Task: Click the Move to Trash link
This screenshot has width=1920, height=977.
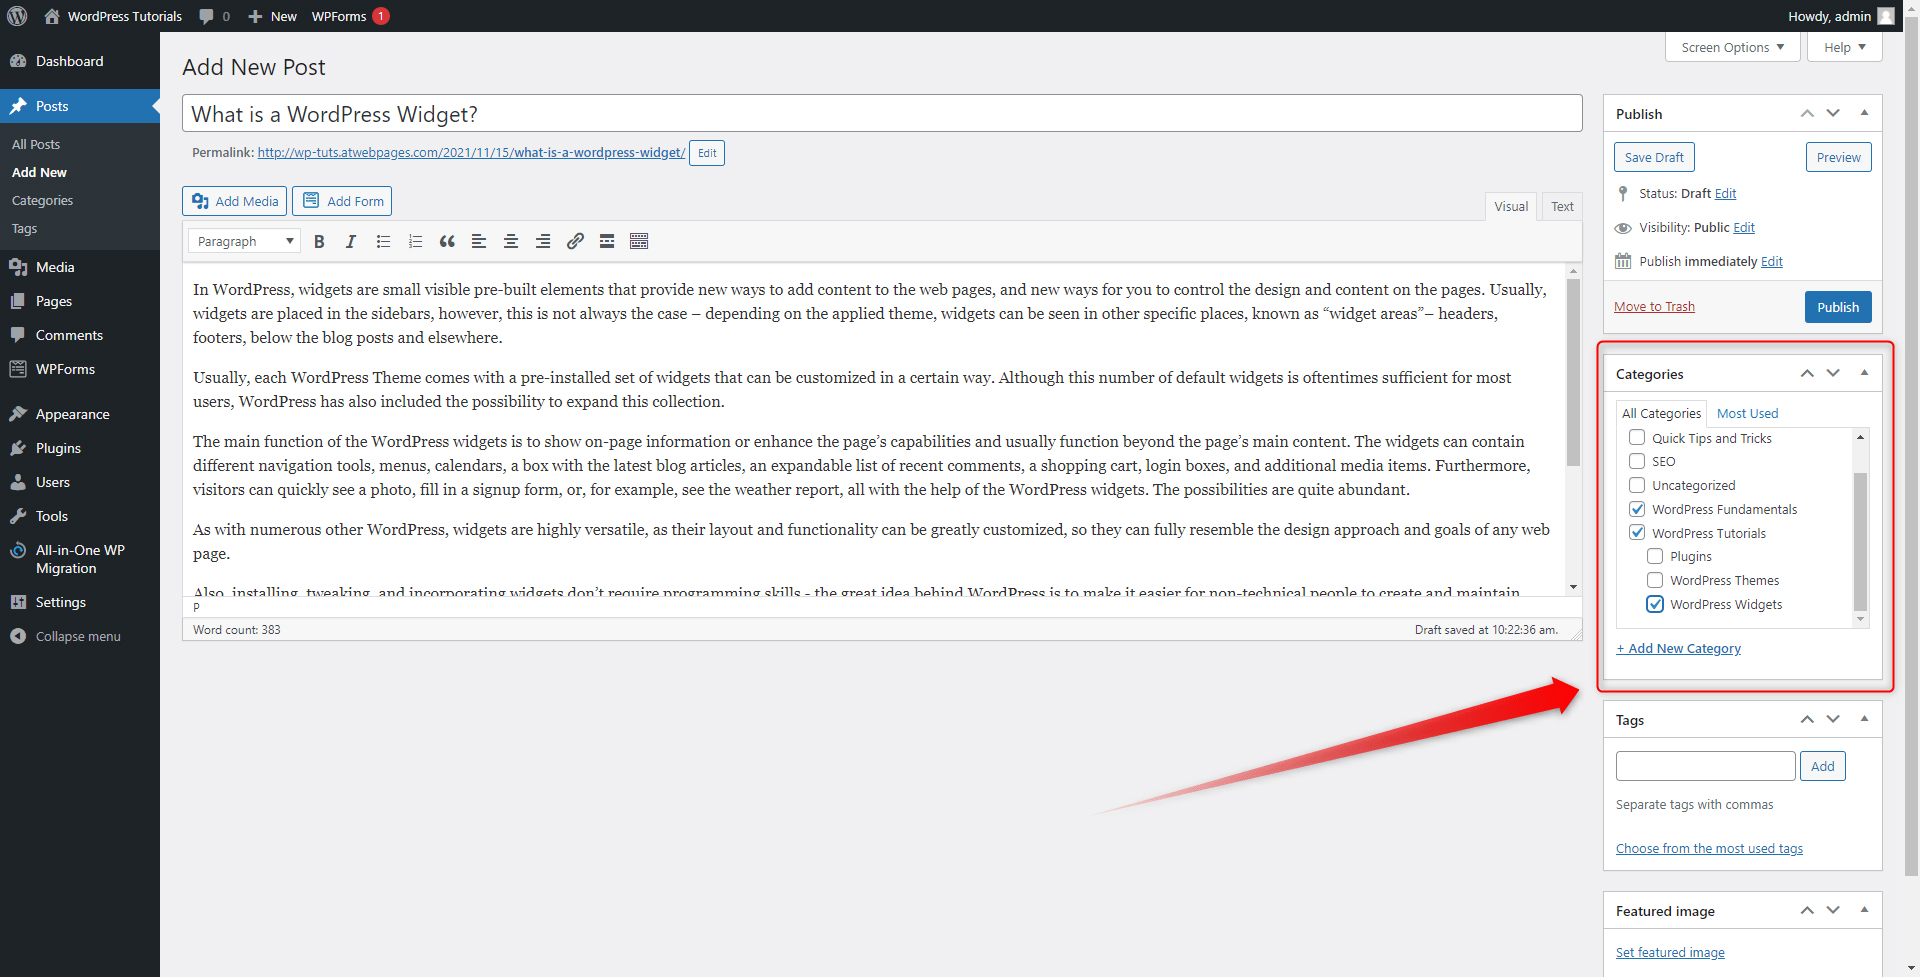Action: [1654, 306]
